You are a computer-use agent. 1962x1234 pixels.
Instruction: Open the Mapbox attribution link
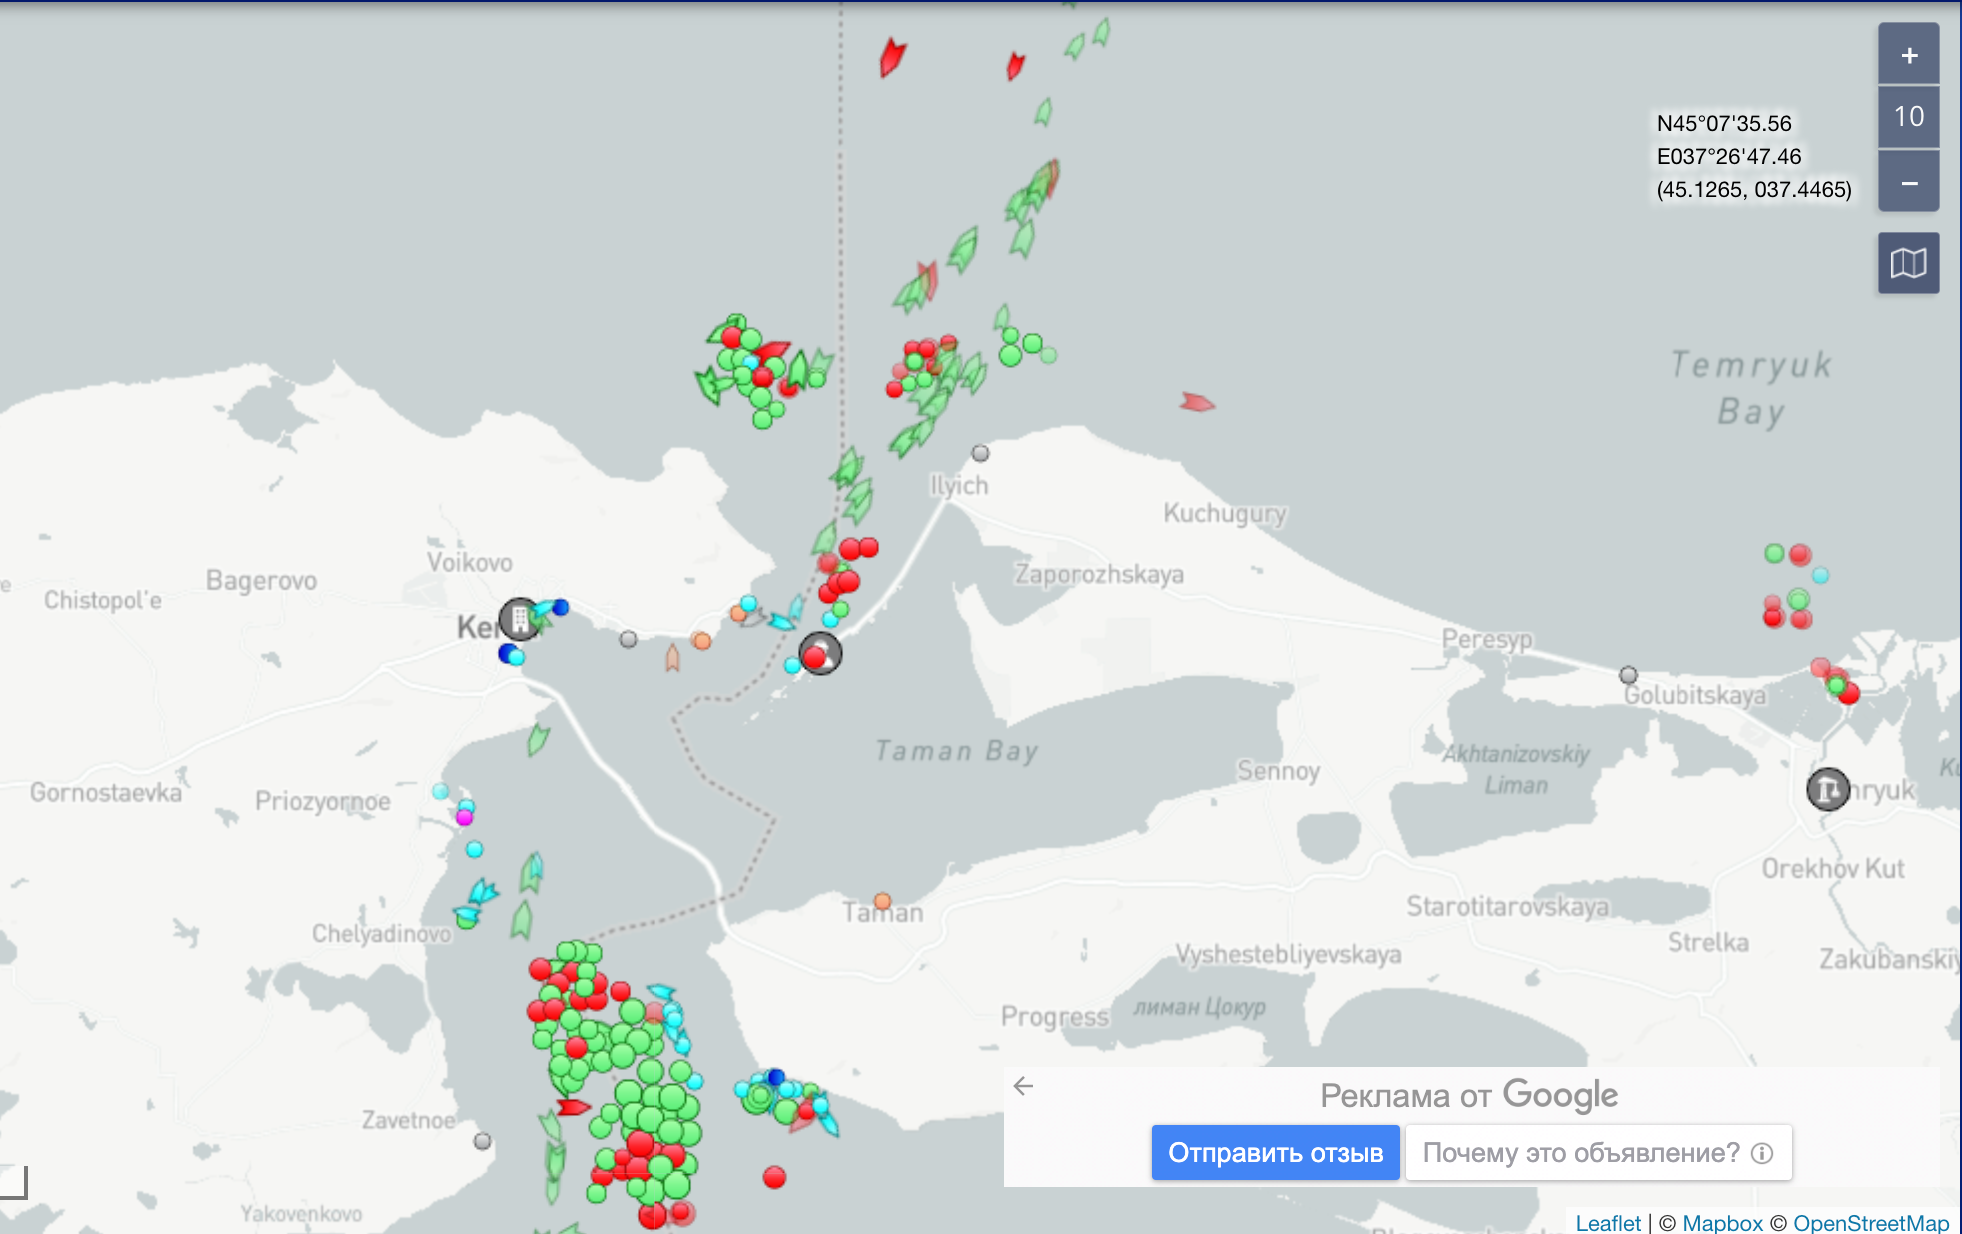tap(1722, 1222)
